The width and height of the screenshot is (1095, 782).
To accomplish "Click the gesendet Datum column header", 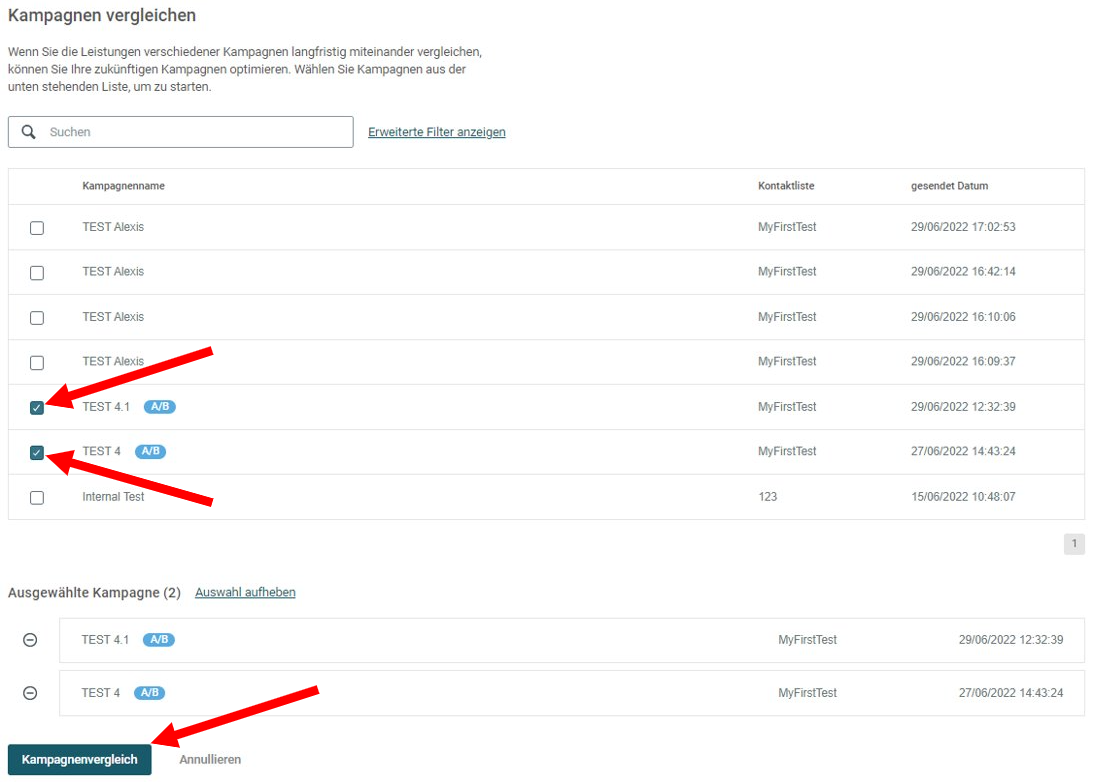I will [x=949, y=186].
